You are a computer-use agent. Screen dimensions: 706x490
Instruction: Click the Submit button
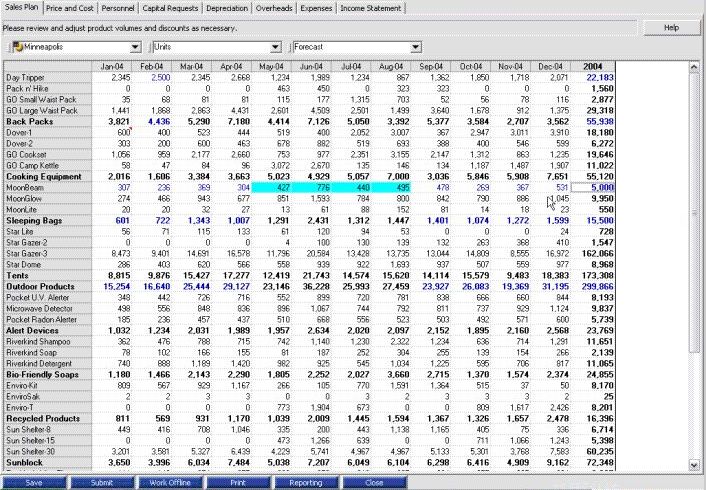pos(102,482)
